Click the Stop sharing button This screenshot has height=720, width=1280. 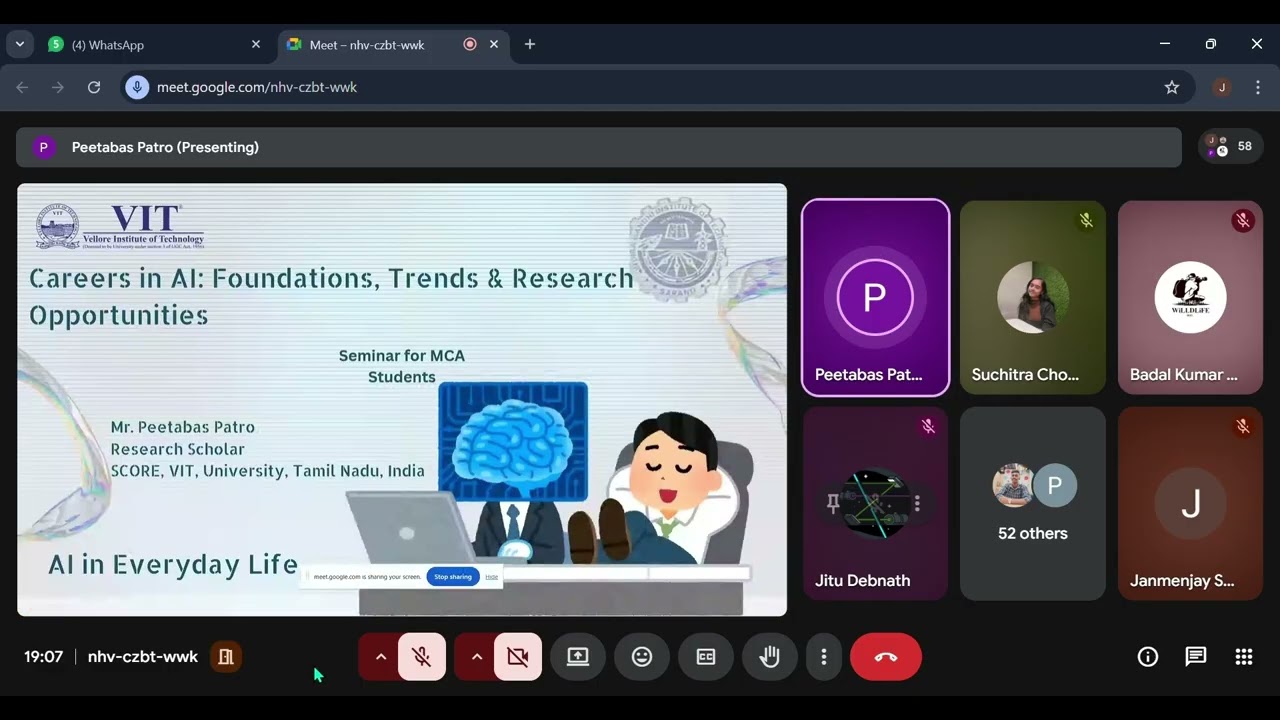(x=453, y=576)
